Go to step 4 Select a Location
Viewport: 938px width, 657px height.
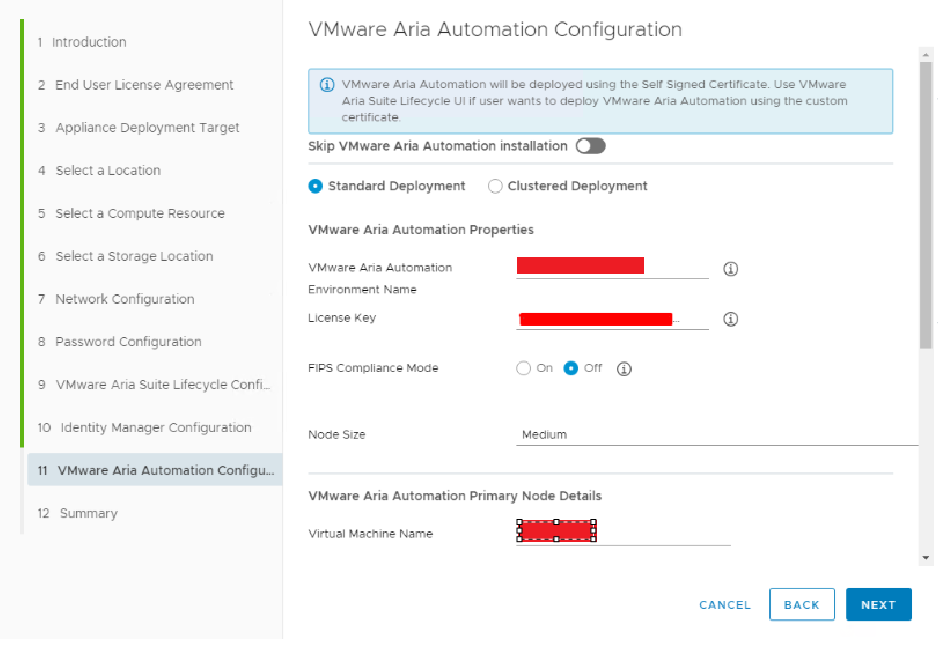coord(99,171)
